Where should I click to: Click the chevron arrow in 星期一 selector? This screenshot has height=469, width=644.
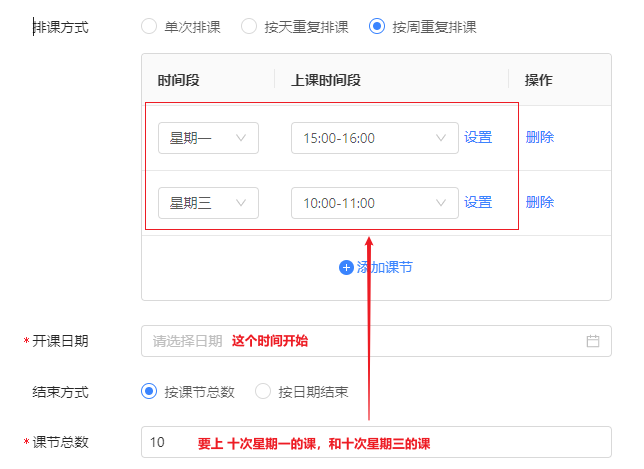coord(241,138)
